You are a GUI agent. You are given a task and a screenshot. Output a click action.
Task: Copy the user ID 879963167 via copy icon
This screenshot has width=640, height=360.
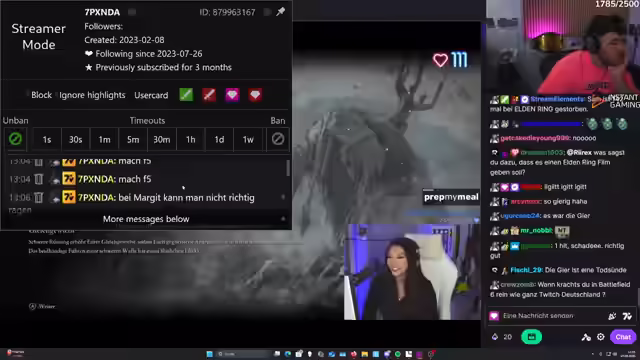click(x=267, y=12)
